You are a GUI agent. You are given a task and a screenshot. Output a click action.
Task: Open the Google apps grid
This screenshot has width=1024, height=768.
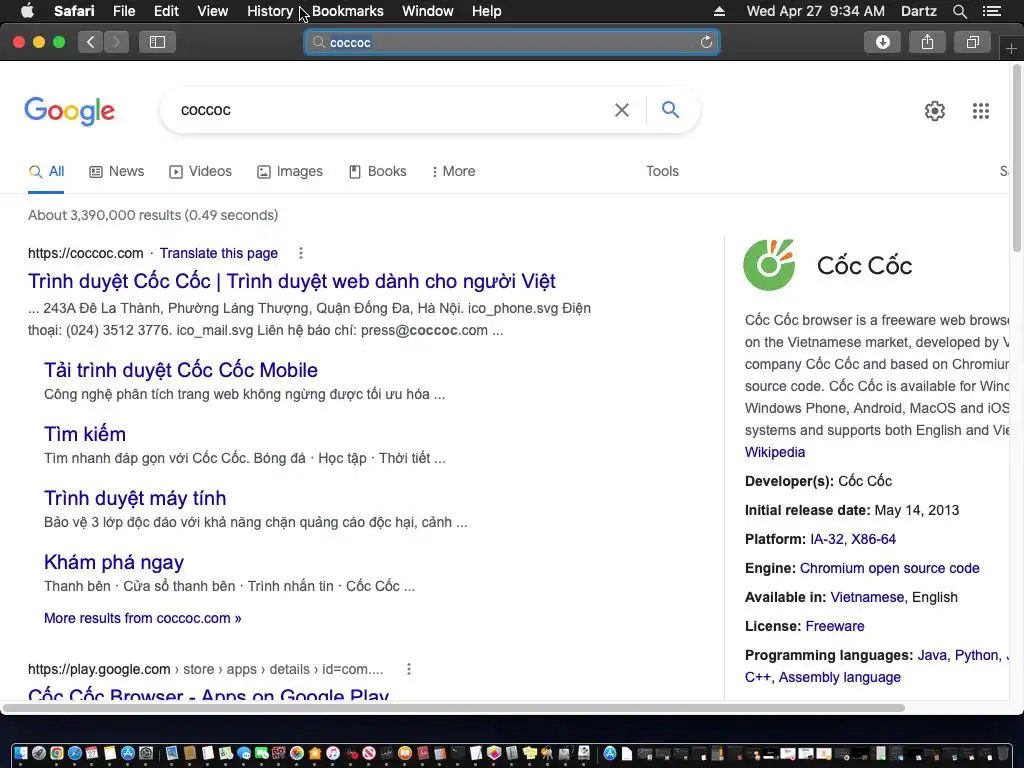(980, 111)
